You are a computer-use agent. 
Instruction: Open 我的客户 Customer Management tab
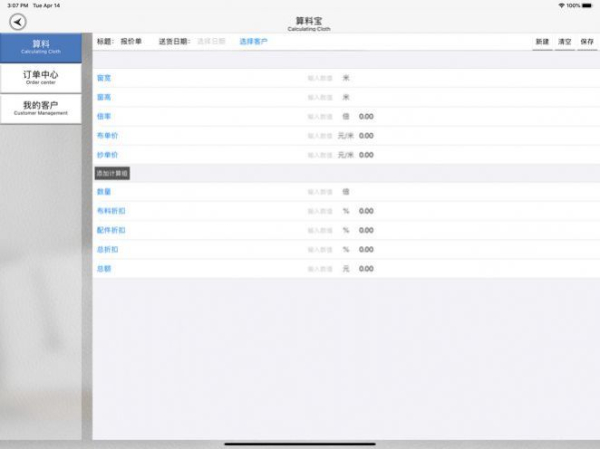pos(41,109)
